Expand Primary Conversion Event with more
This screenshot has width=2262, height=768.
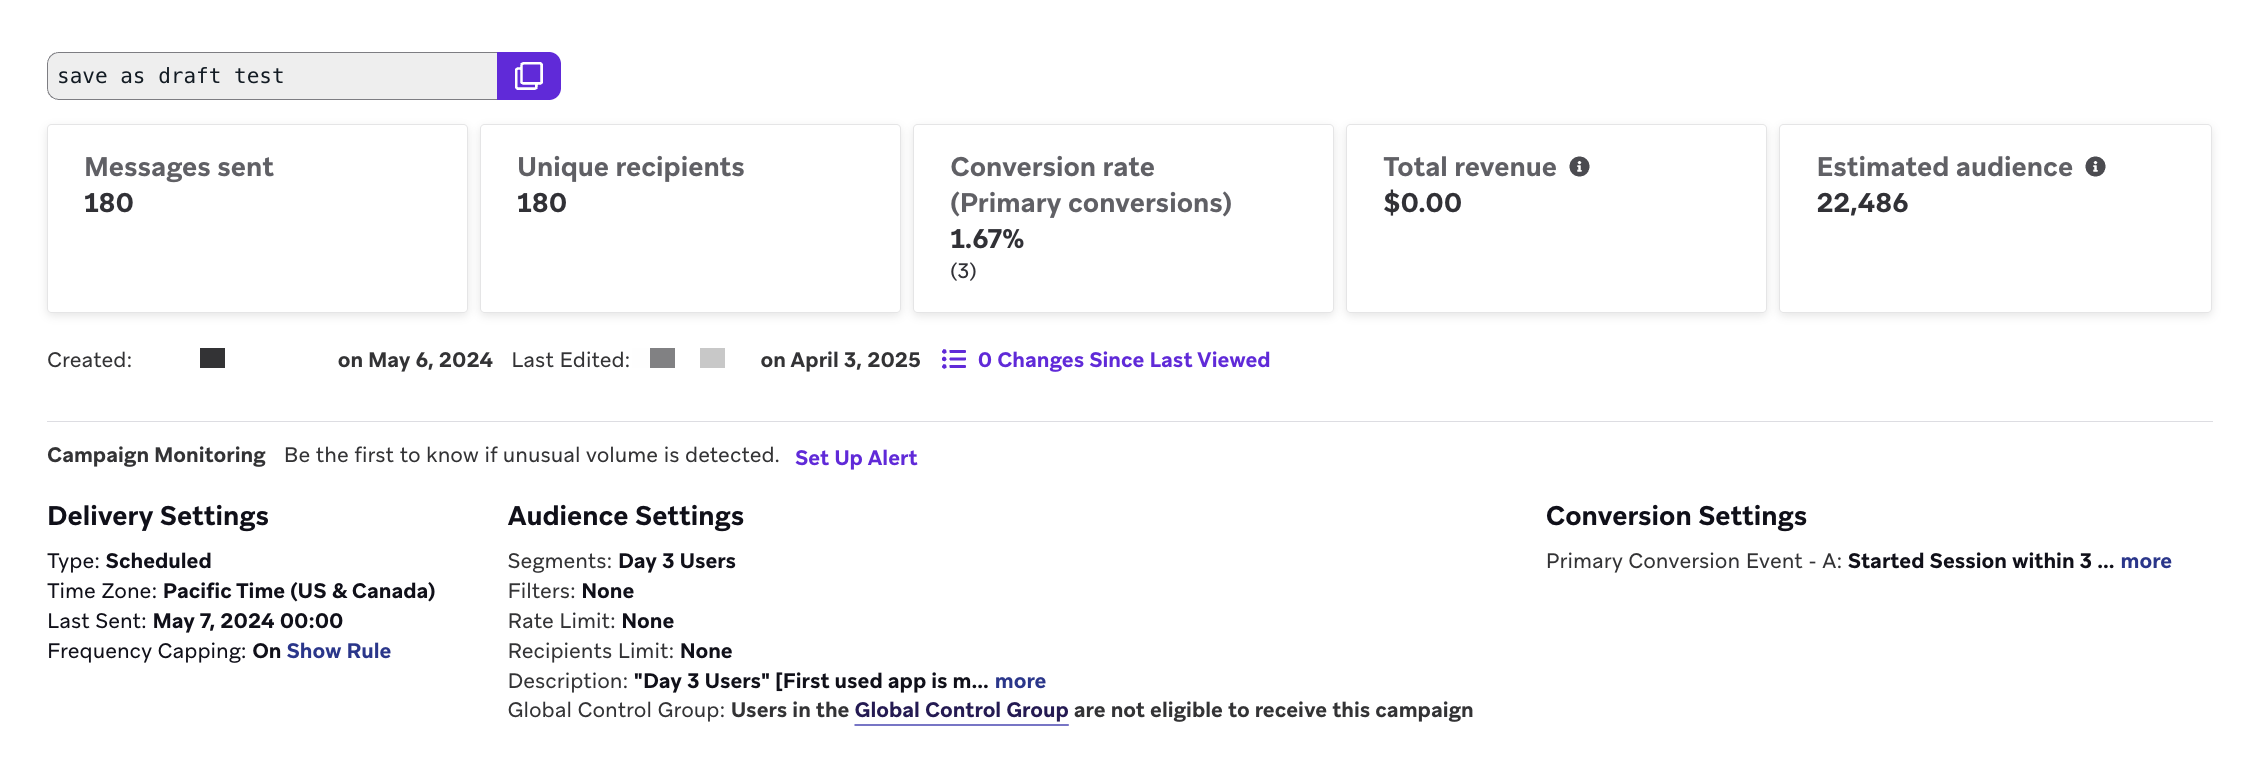(2146, 561)
